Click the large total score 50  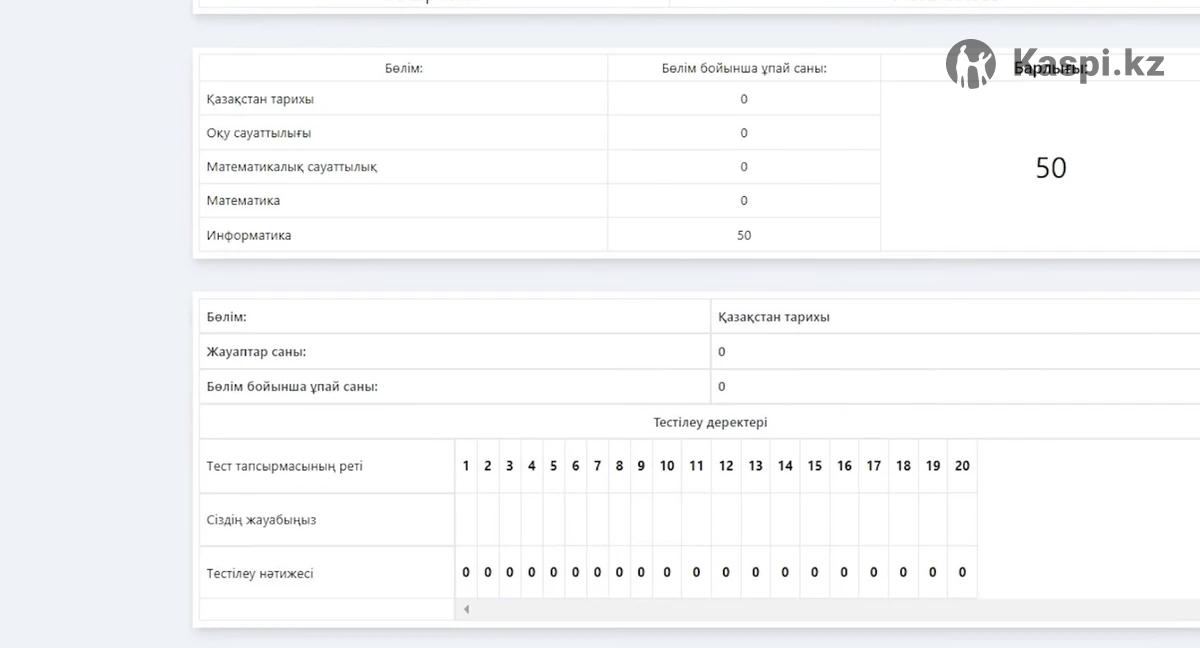point(1051,168)
